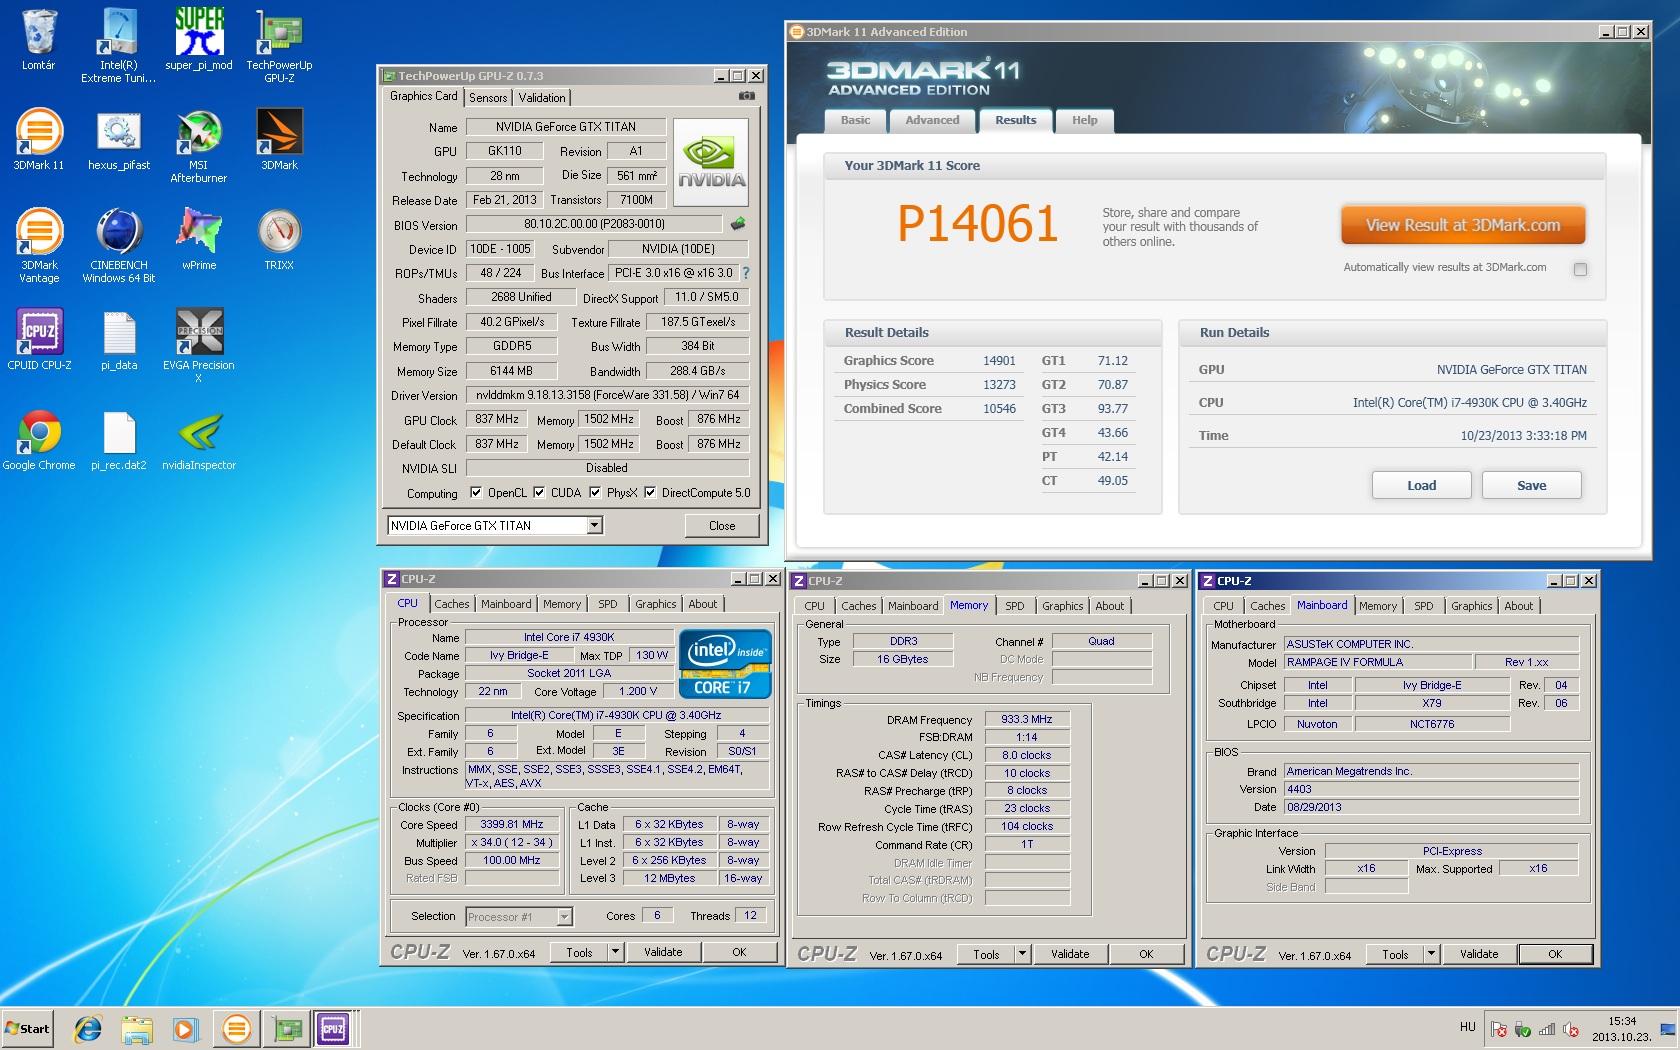Screen dimensions: 1680x1050
Task: Click the Bus Interface question mark icon
Action: pos(745,273)
